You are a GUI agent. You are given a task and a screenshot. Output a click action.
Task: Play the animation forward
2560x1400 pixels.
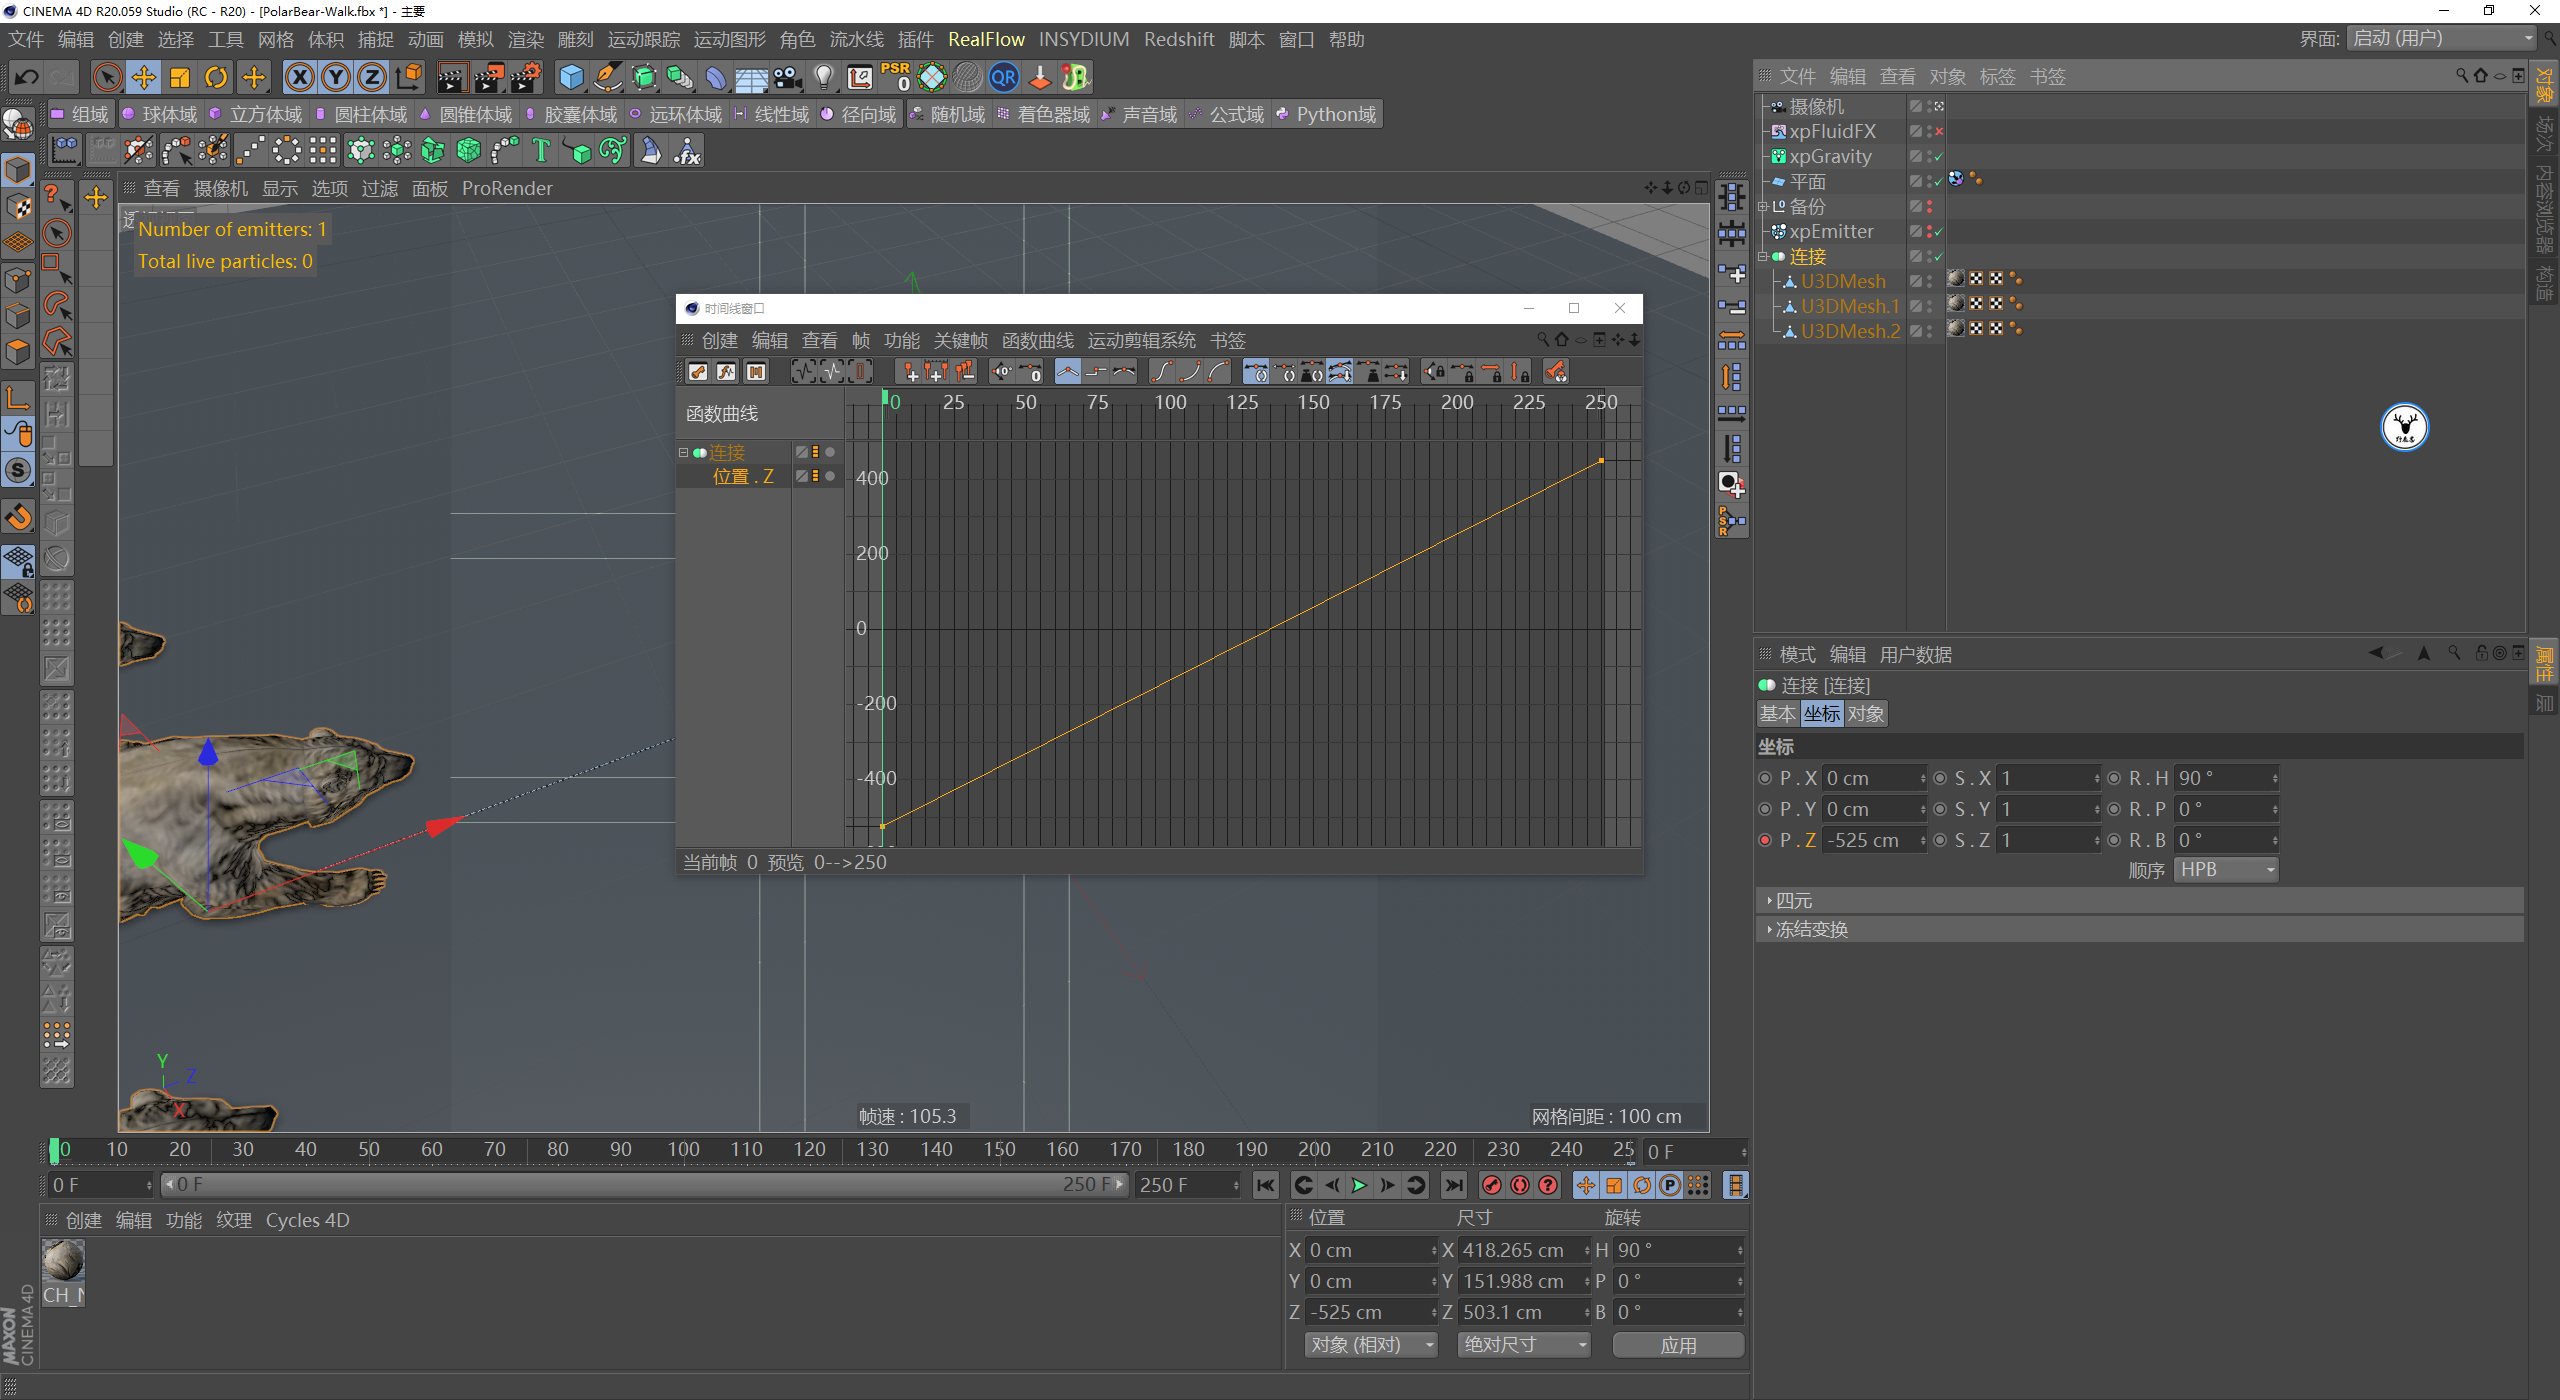coord(1359,1185)
